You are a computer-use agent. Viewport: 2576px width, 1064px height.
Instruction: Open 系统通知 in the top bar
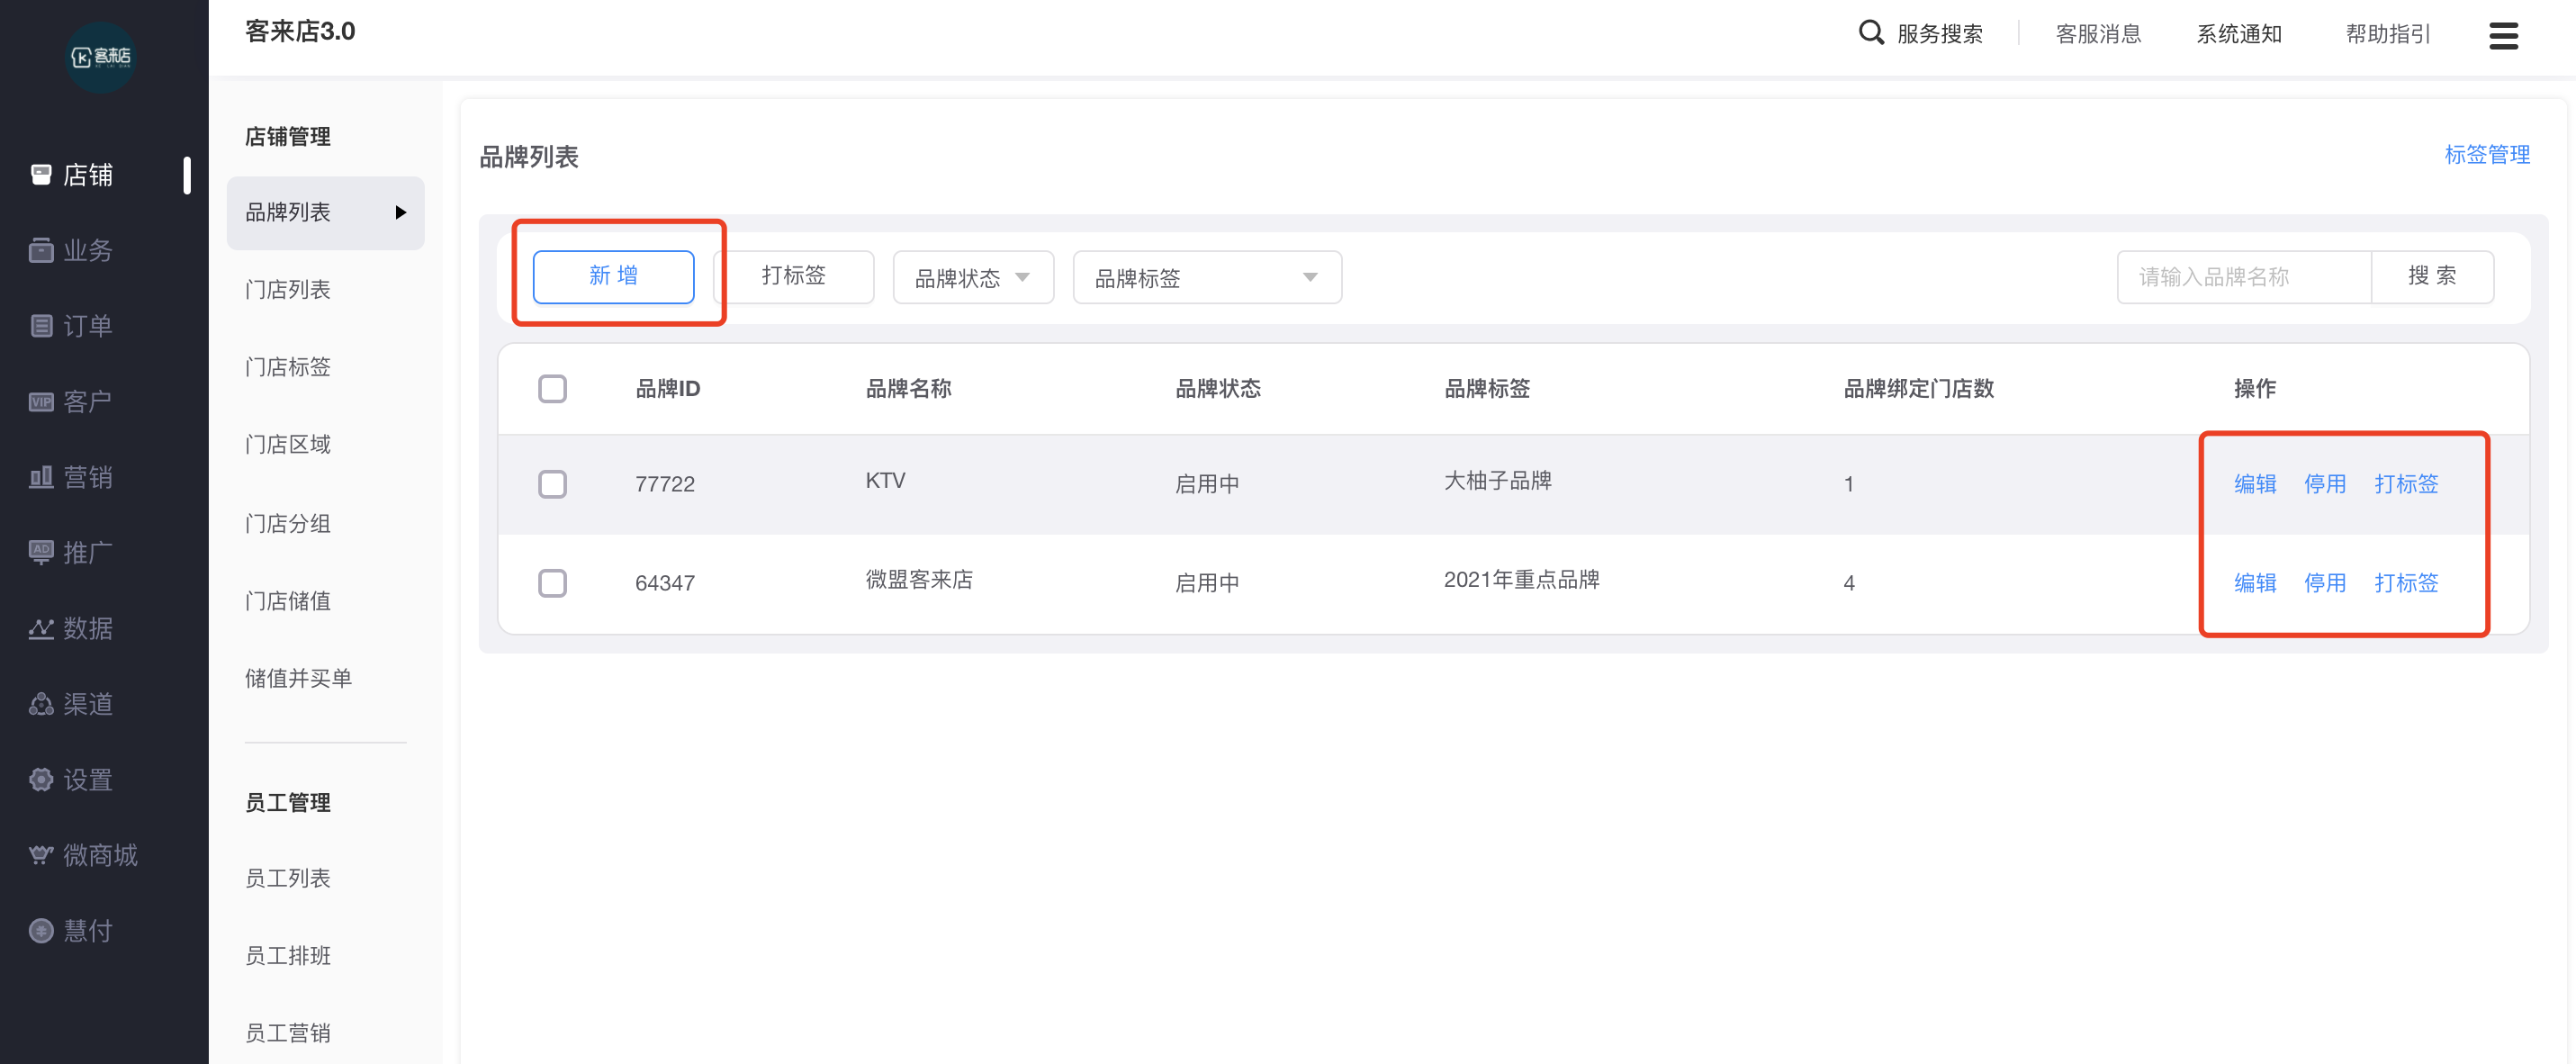(x=2239, y=34)
